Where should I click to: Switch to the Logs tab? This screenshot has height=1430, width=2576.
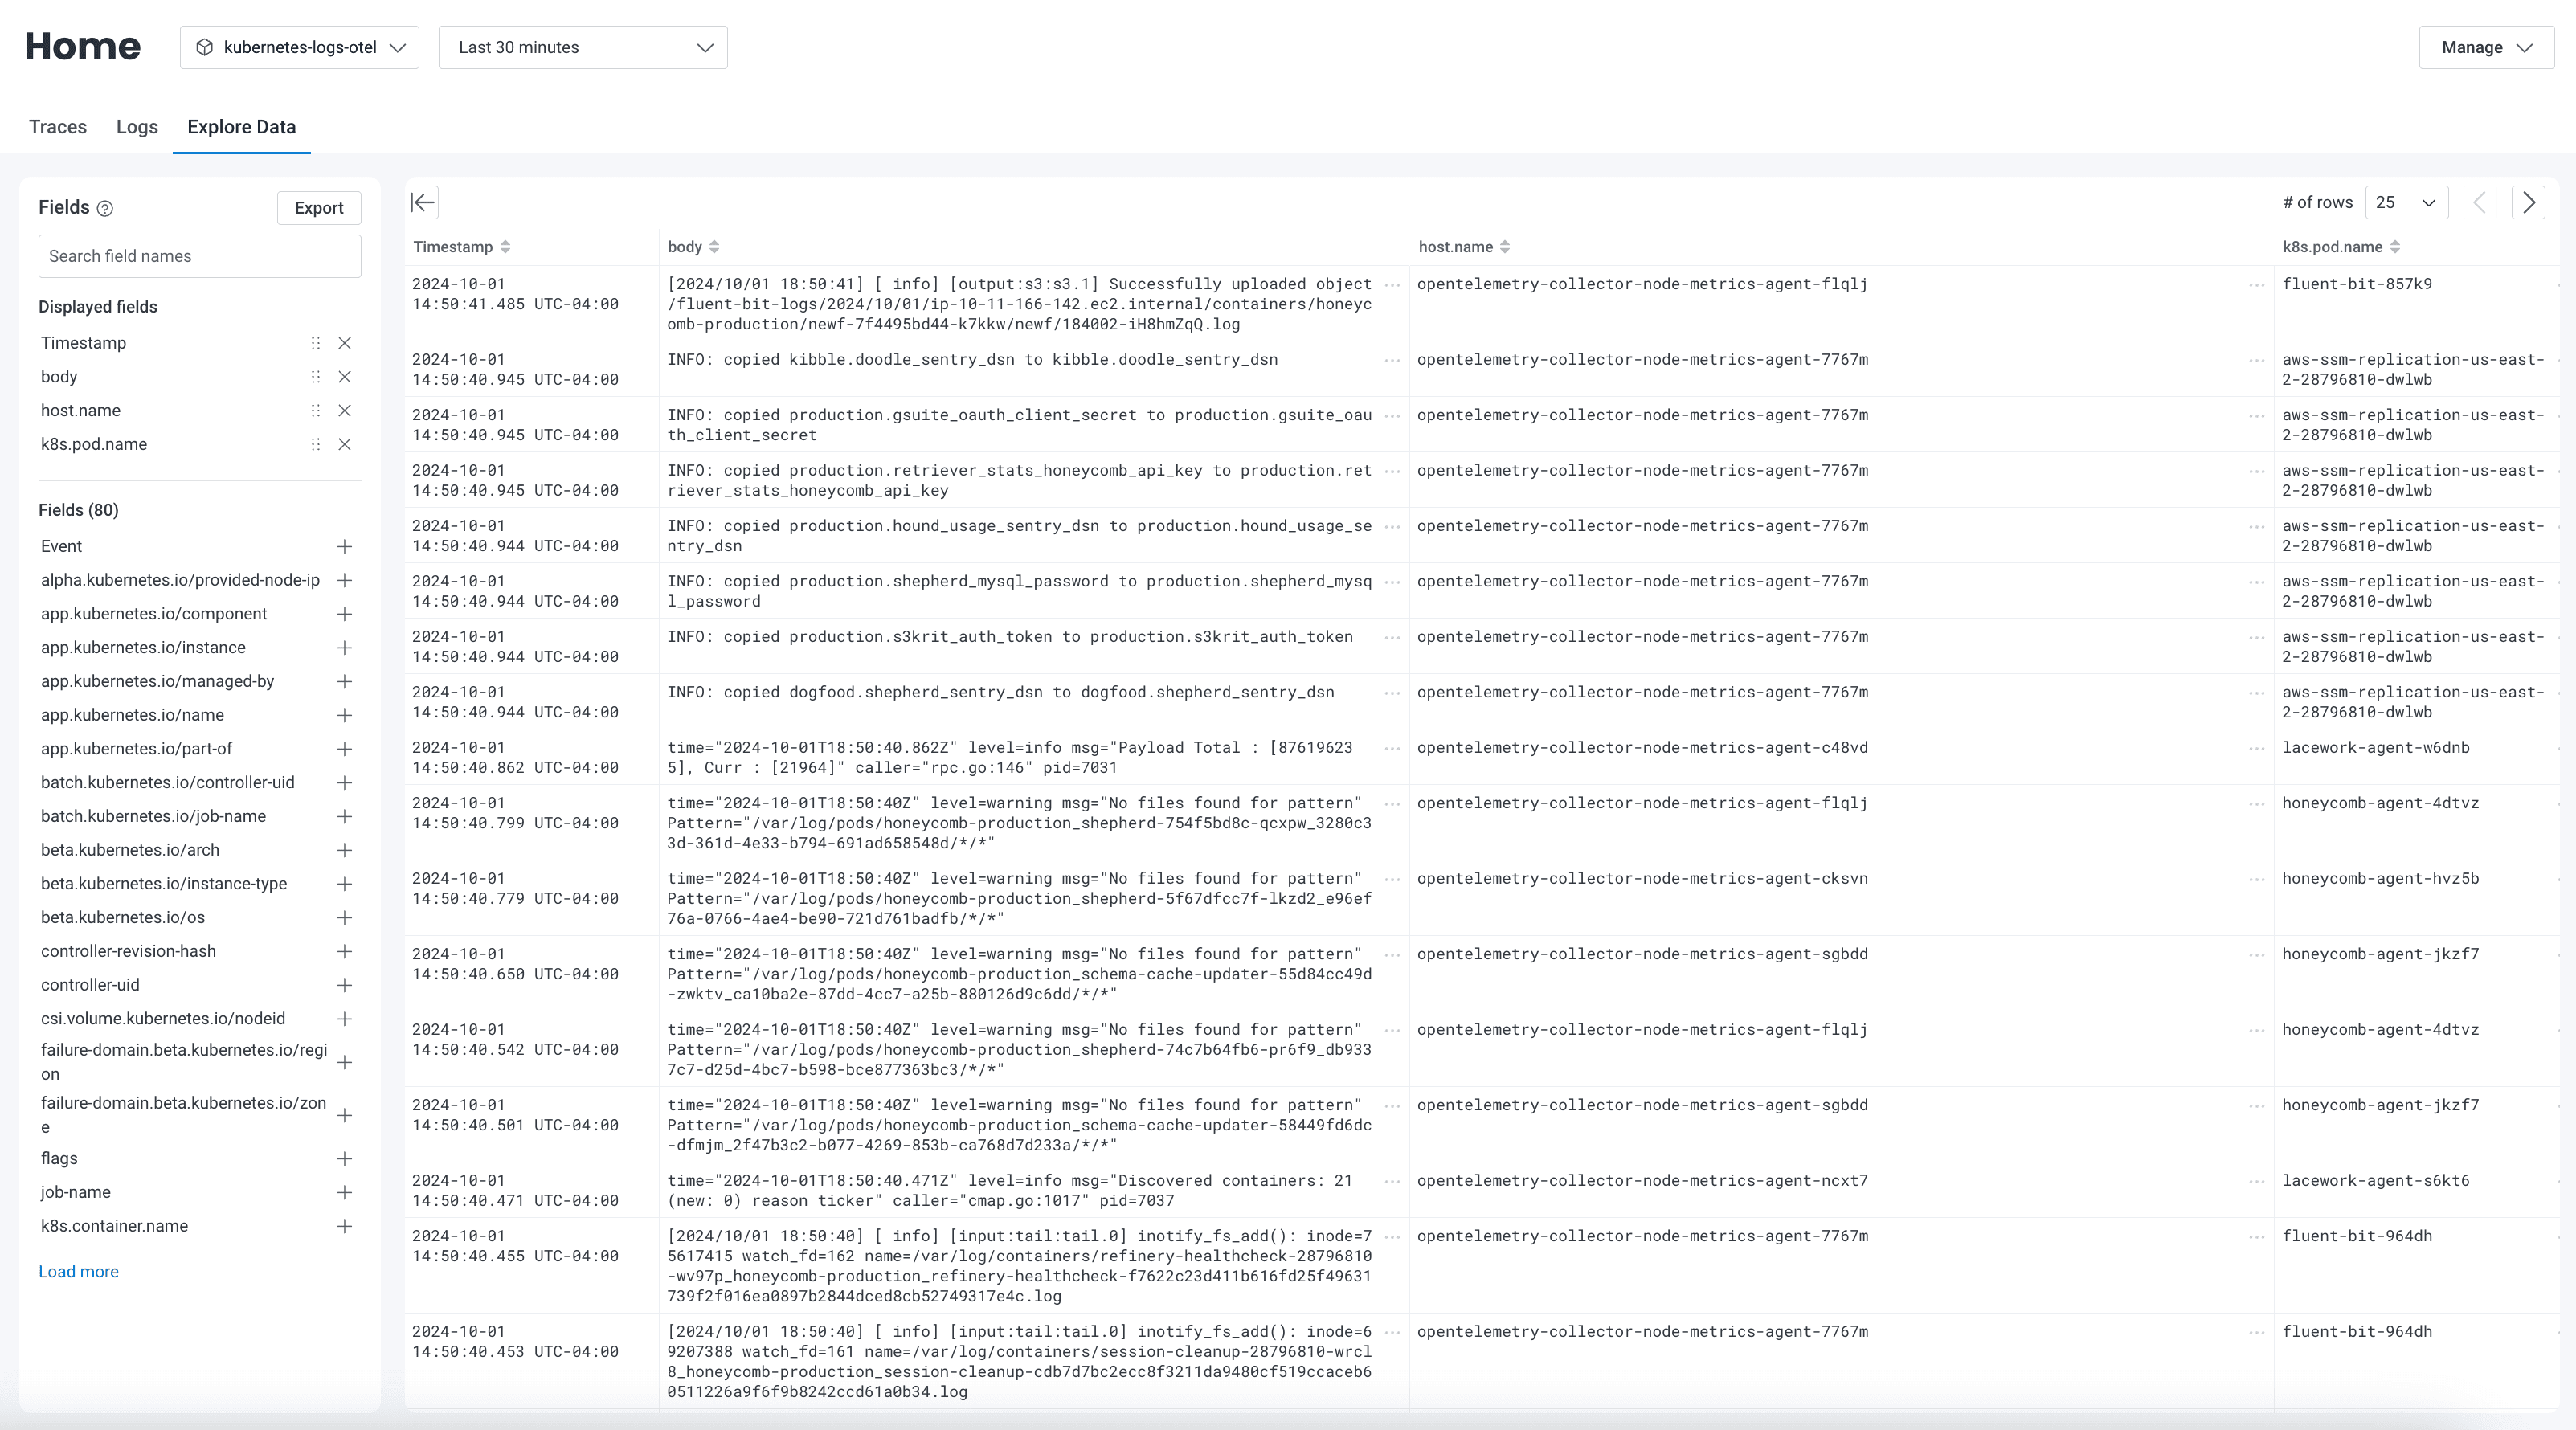click(x=137, y=127)
